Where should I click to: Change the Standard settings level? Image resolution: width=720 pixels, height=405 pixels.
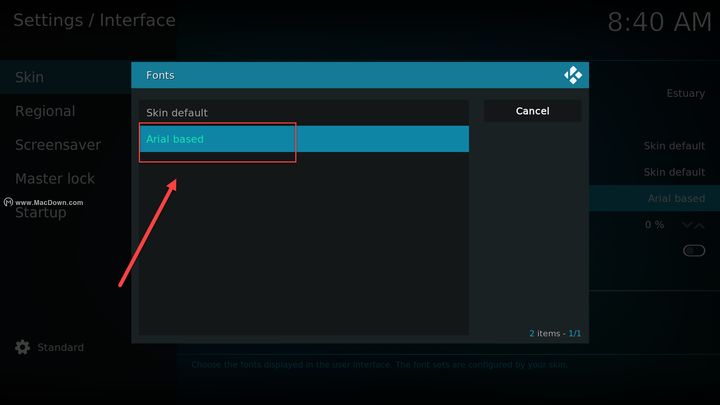[x=61, y=348]
